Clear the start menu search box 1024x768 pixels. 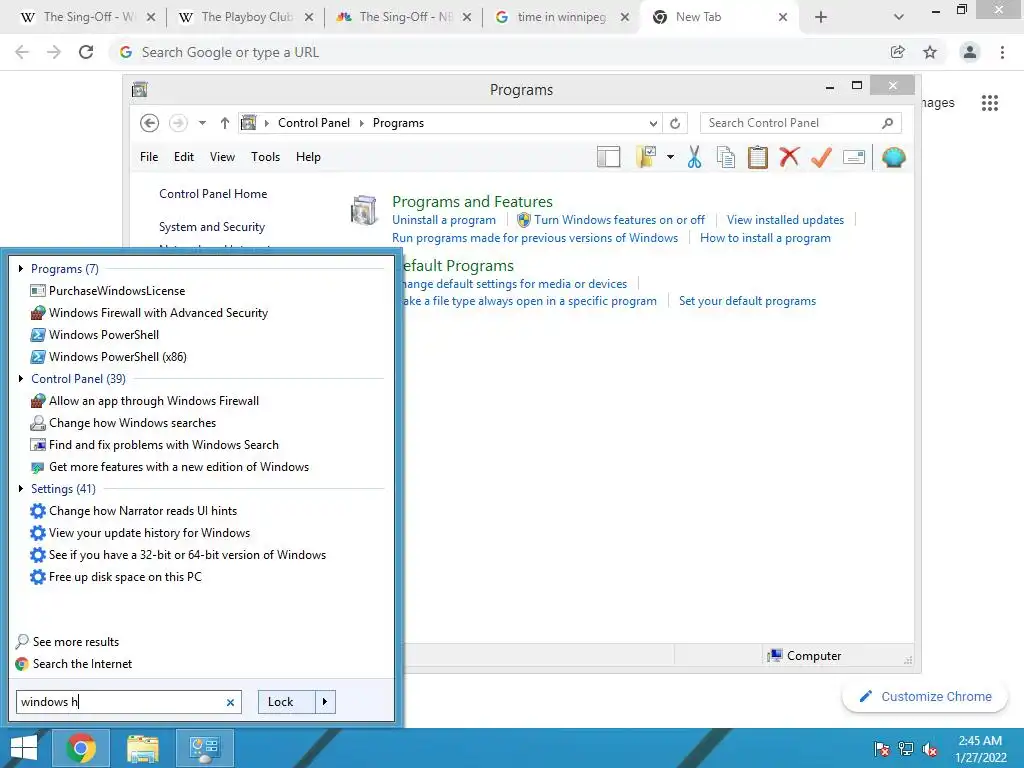tap(230, 703)
